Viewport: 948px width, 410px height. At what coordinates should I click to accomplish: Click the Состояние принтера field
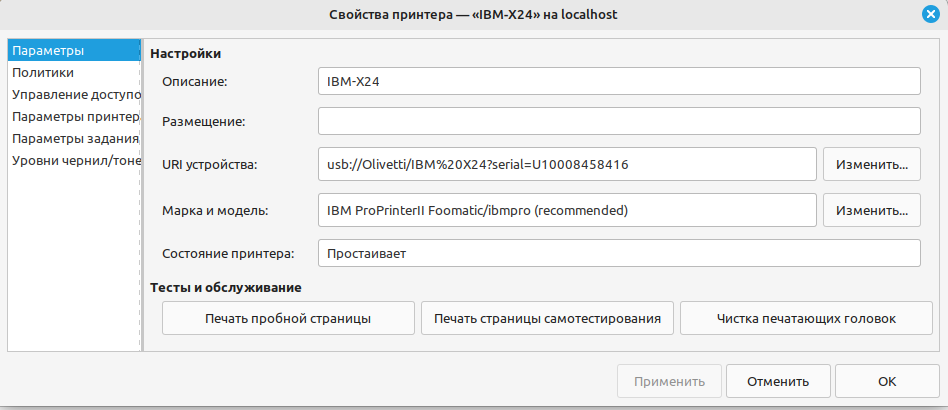pyautogui.click(x=619, y=253)
